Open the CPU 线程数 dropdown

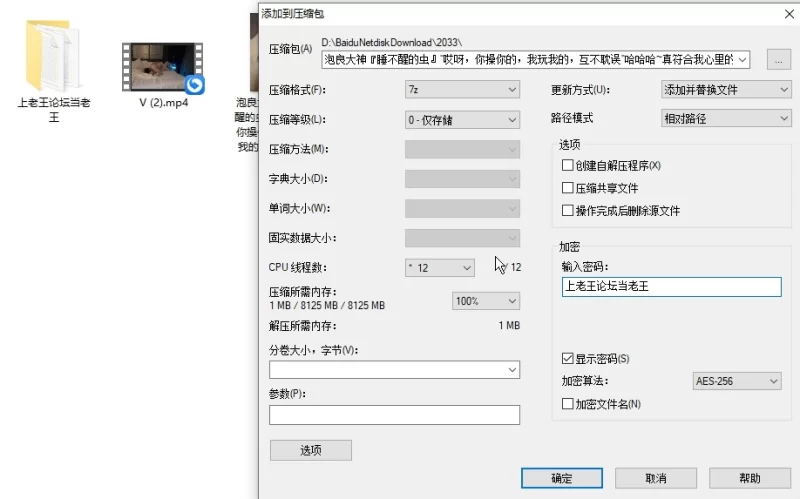coord(440,268)
